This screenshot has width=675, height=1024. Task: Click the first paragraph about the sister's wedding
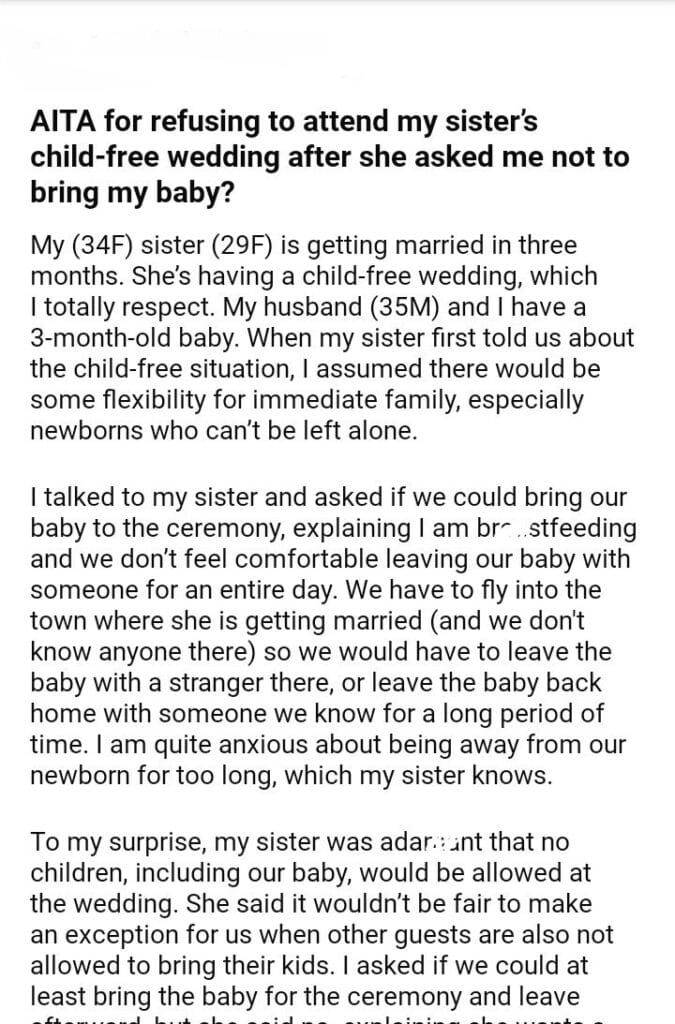tap(330, 337)
